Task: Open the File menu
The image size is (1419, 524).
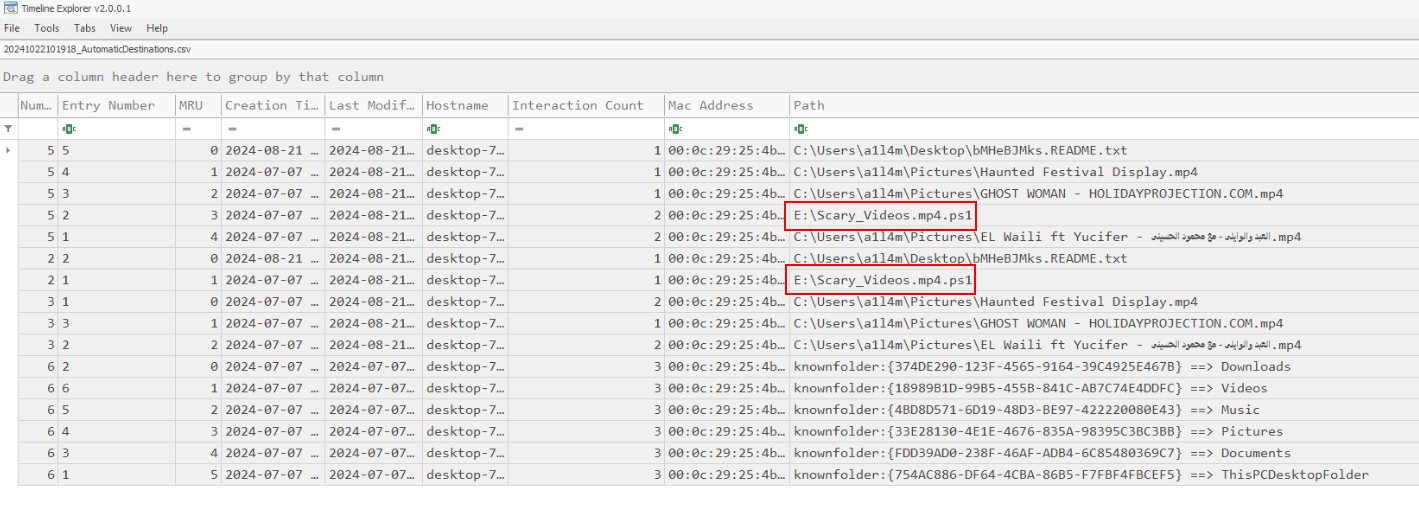Action: (x=12, y=28)
